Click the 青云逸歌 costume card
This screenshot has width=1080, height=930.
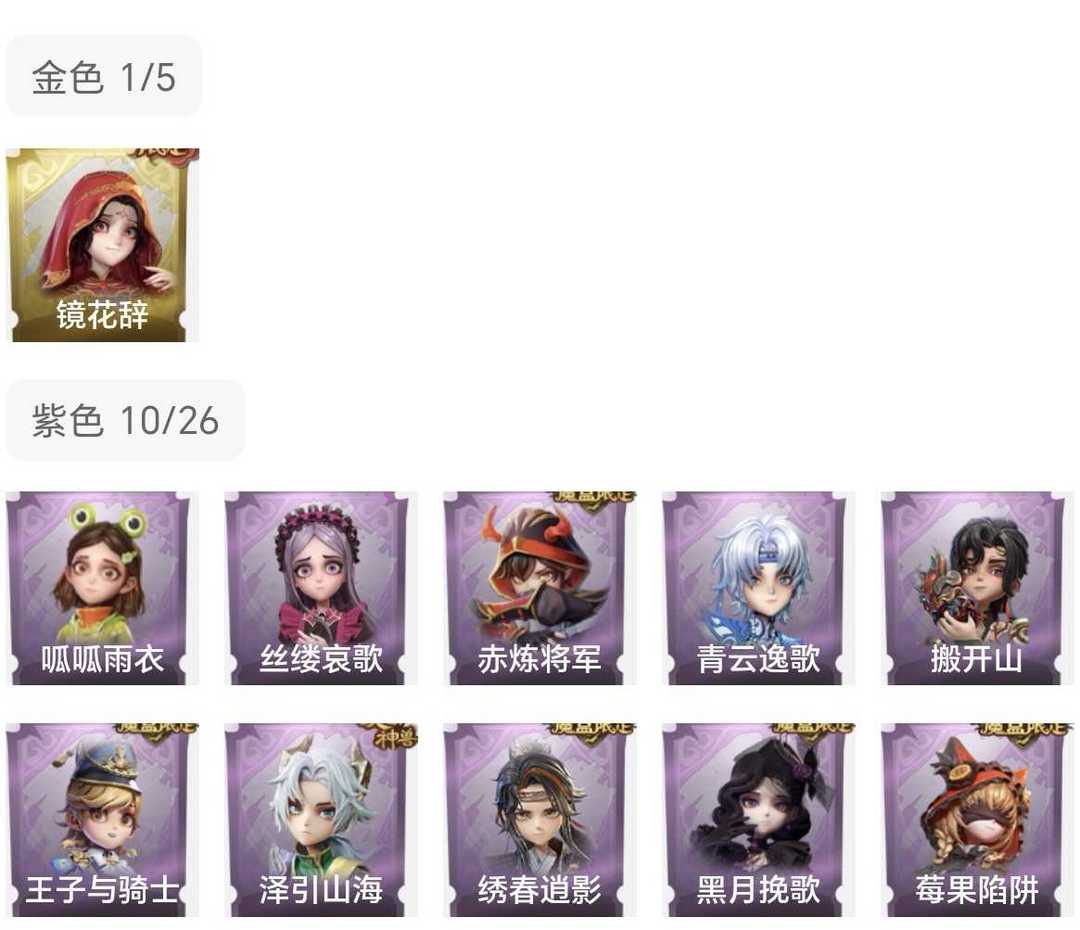[758, 588]
